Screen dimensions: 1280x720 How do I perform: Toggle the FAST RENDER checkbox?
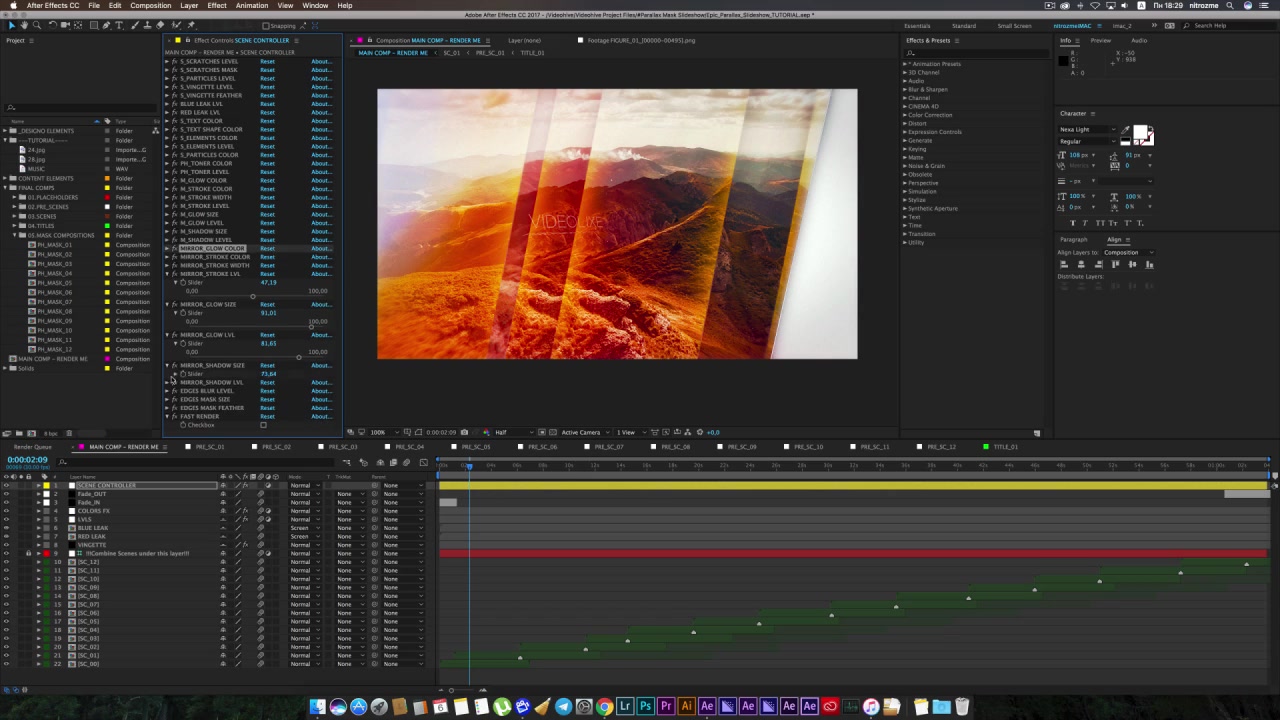click(263, 425)
